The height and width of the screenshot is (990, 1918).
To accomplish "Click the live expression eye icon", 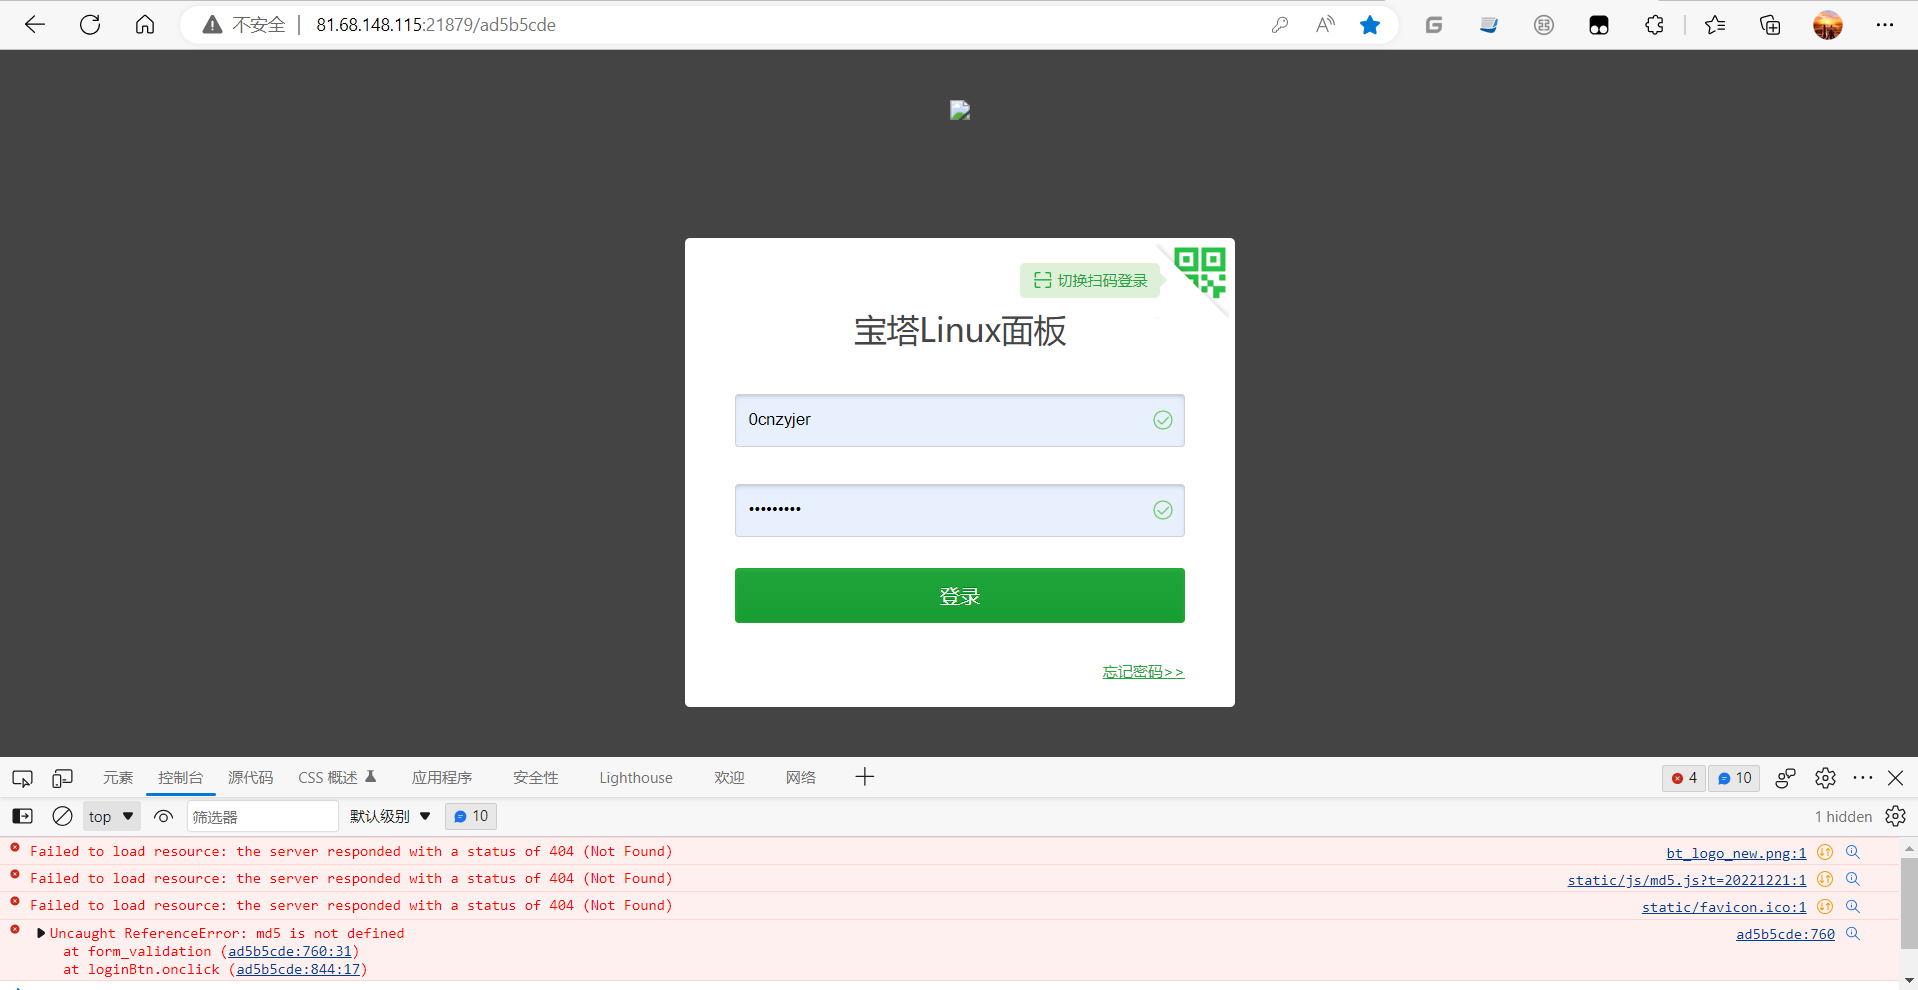I will pos(163,817).
